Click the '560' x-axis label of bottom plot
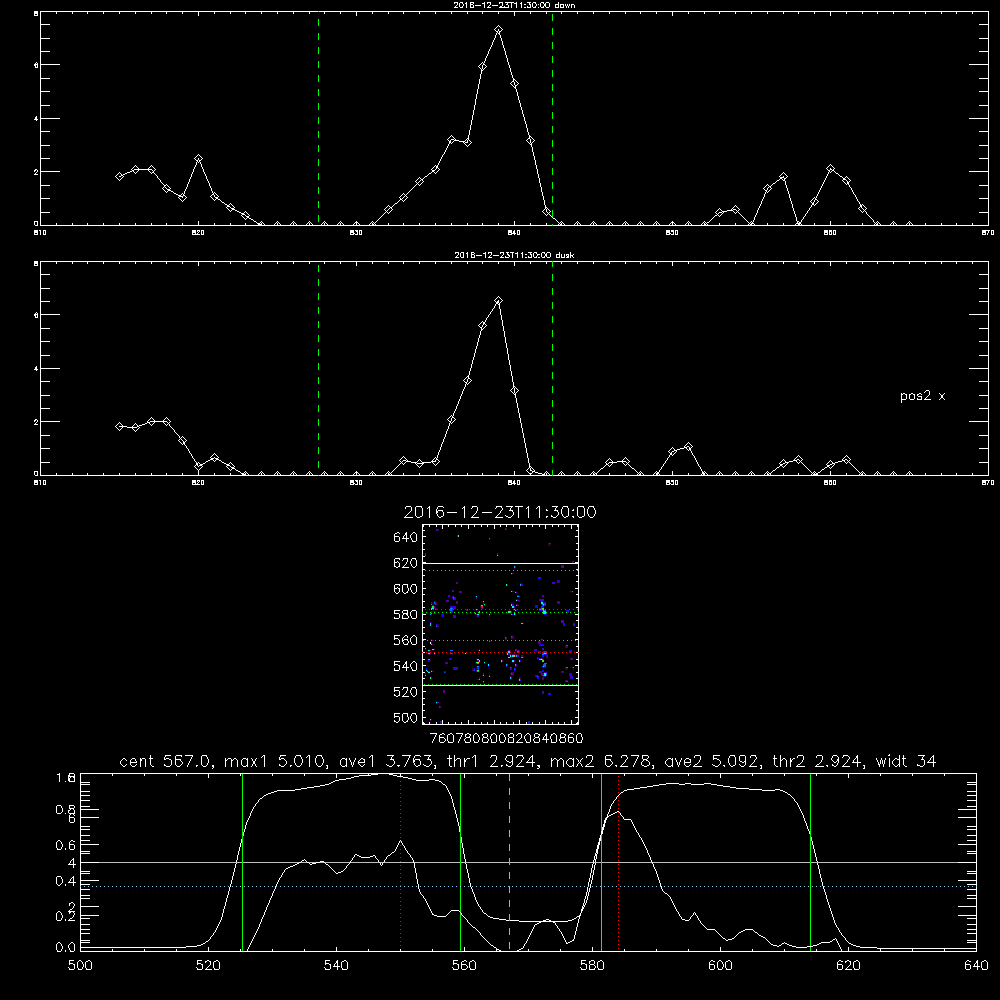 tap(464, 966)
